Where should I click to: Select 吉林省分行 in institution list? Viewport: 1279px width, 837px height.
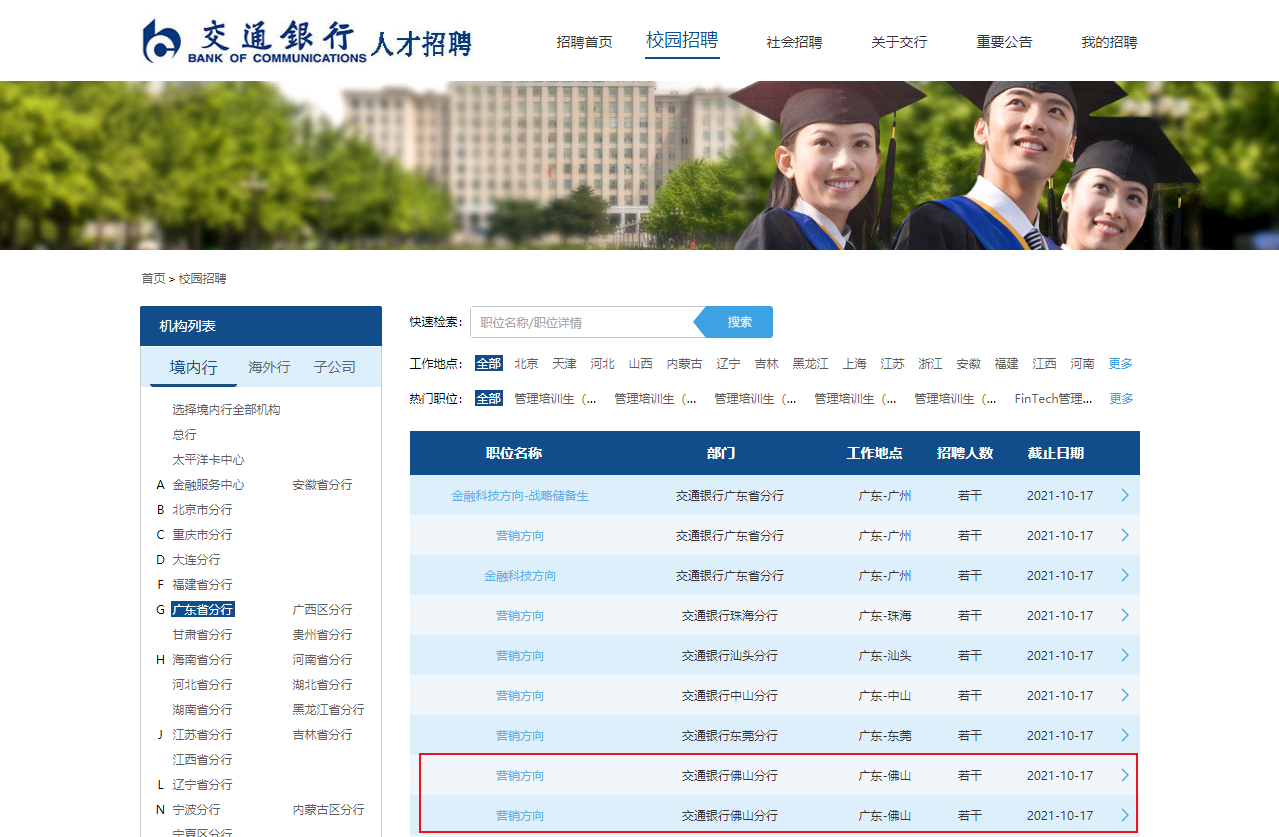pos(322,734)
